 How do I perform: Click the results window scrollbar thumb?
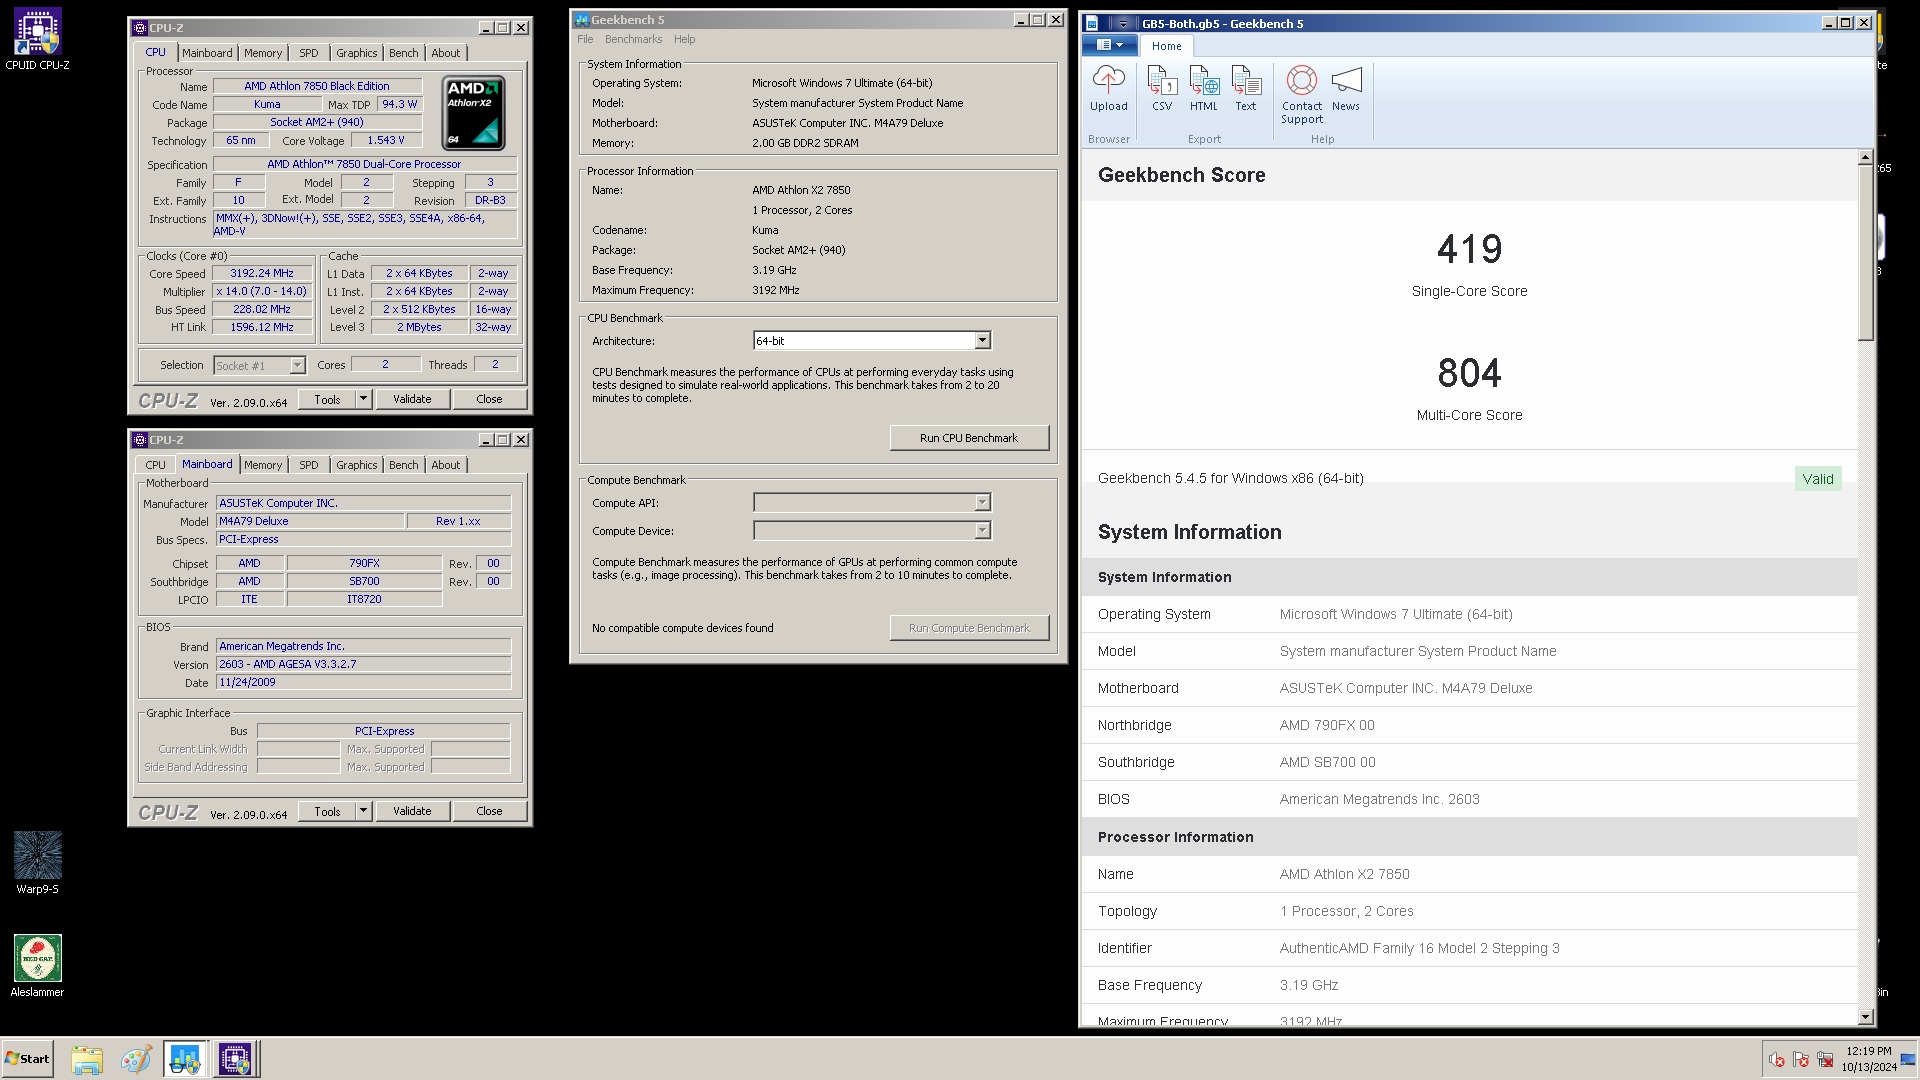1865,253
